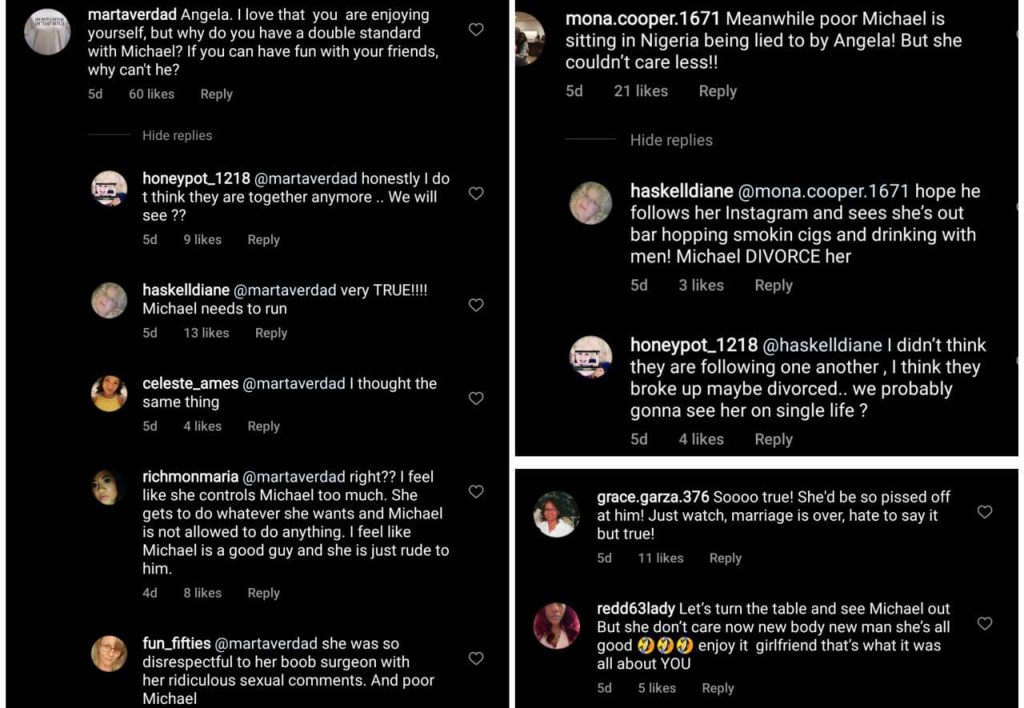Like grace.garza.376's "Soooo true" comment
This screenshot has height=708, width=1024.
click(984, 512)
